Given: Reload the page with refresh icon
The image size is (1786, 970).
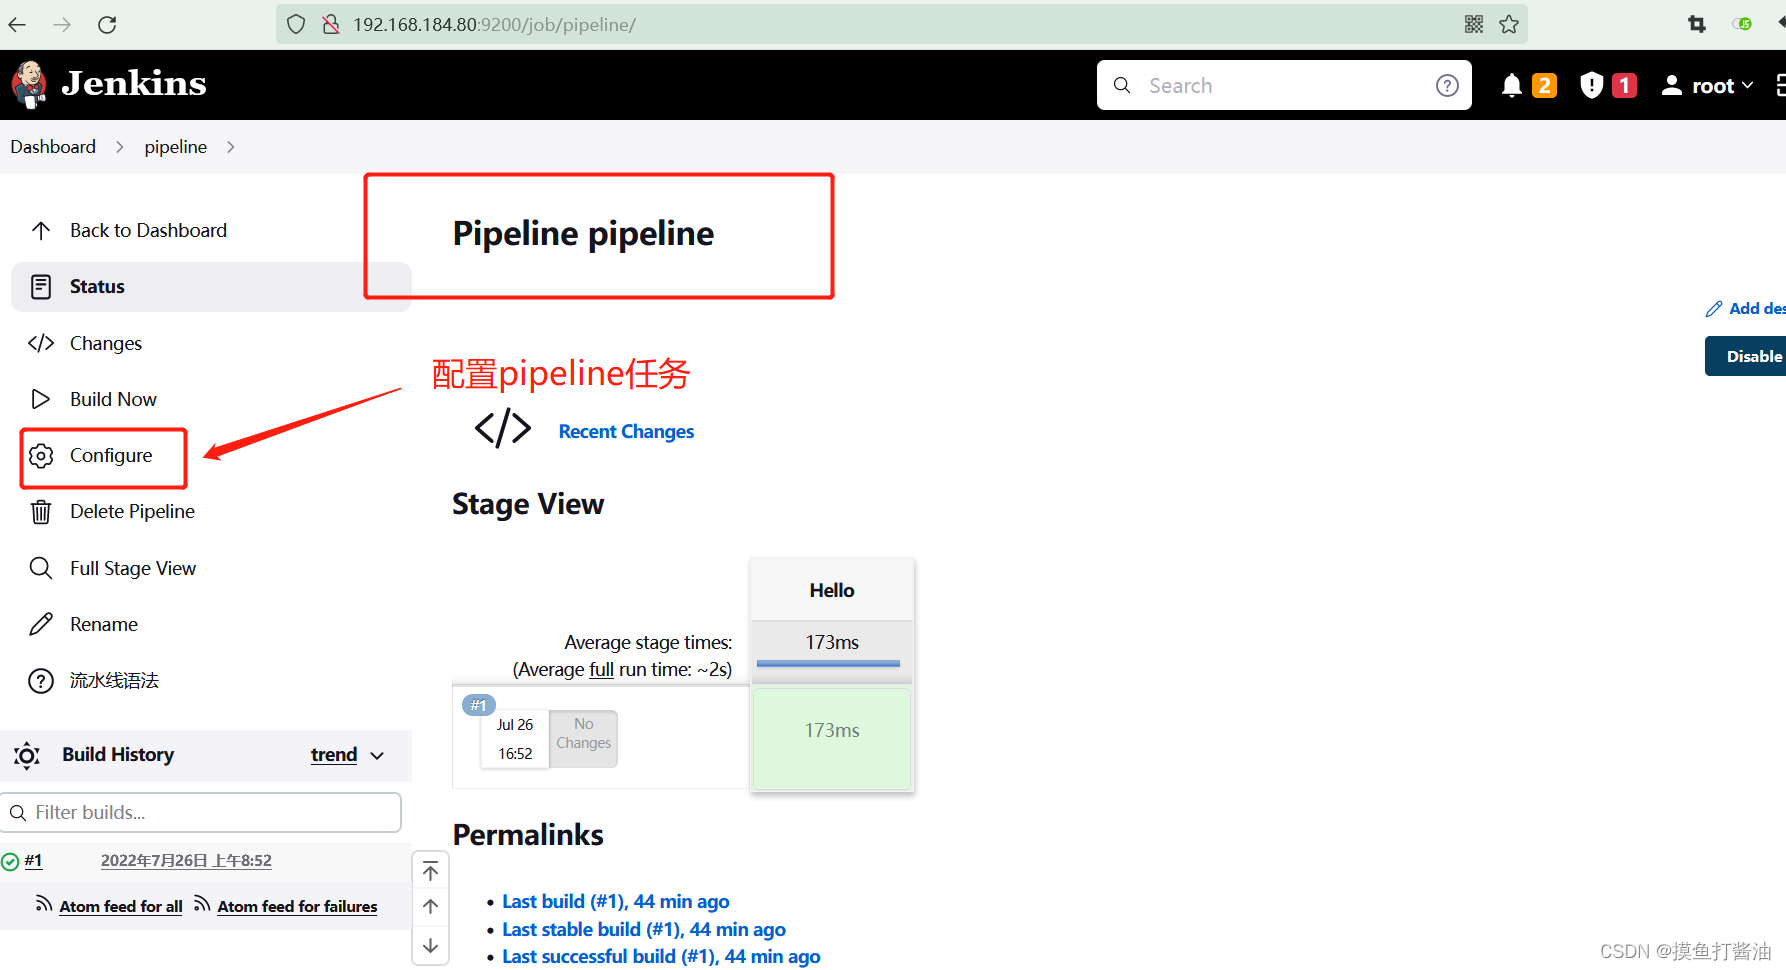Looking at the screenshot, I should point(107,25).
